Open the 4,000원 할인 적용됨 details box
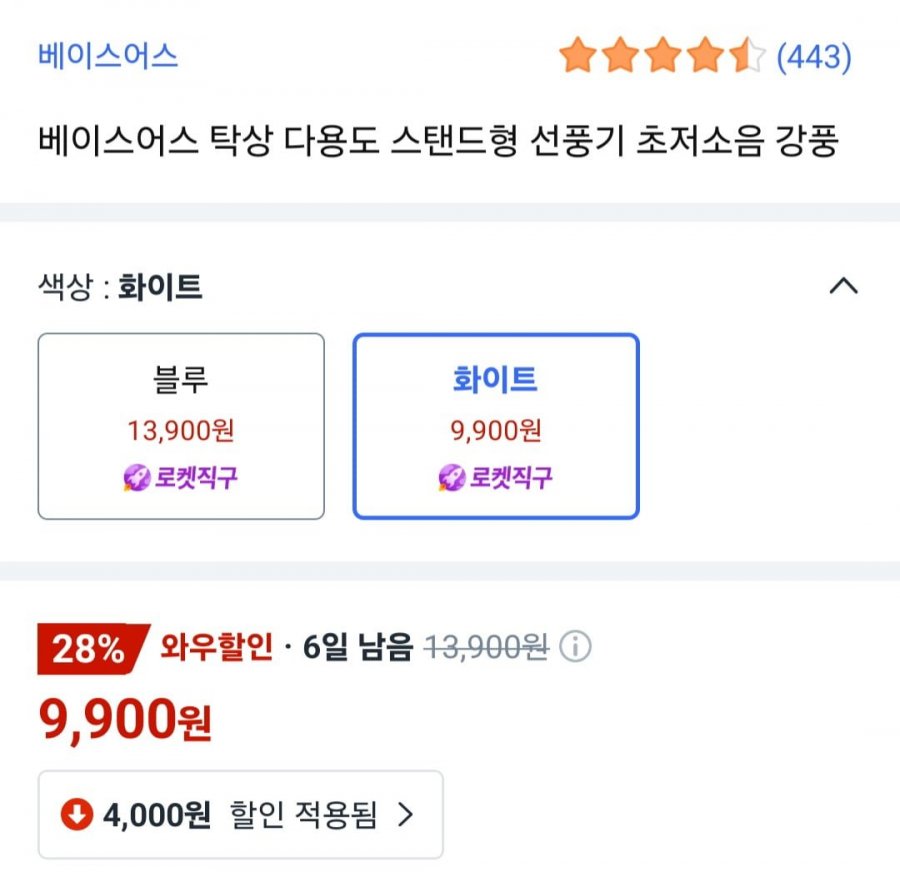The height and width of the screenshot is (887, 900). pyautogui.click(x=240, y=814)
